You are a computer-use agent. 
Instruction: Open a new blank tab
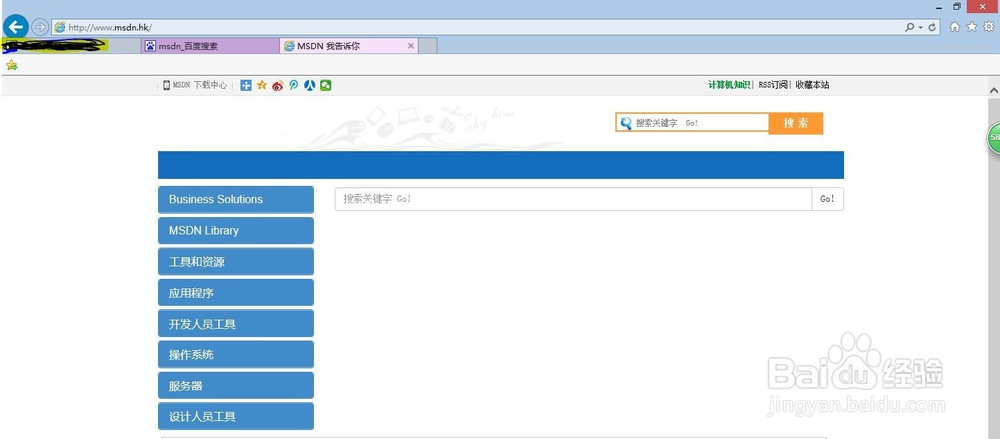tap(428, 46)
